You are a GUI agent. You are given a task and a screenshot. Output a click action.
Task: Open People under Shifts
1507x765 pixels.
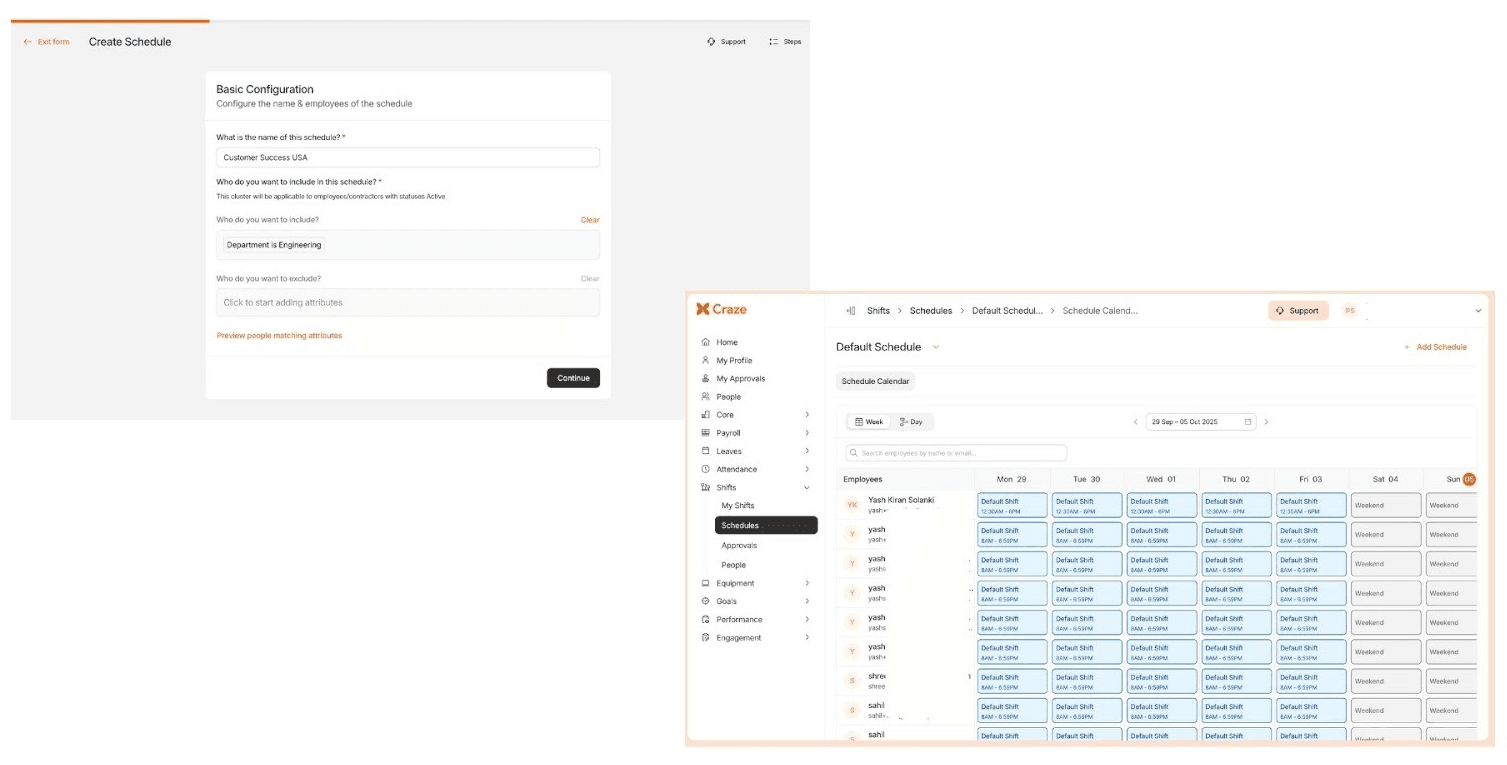coord(734,565)
